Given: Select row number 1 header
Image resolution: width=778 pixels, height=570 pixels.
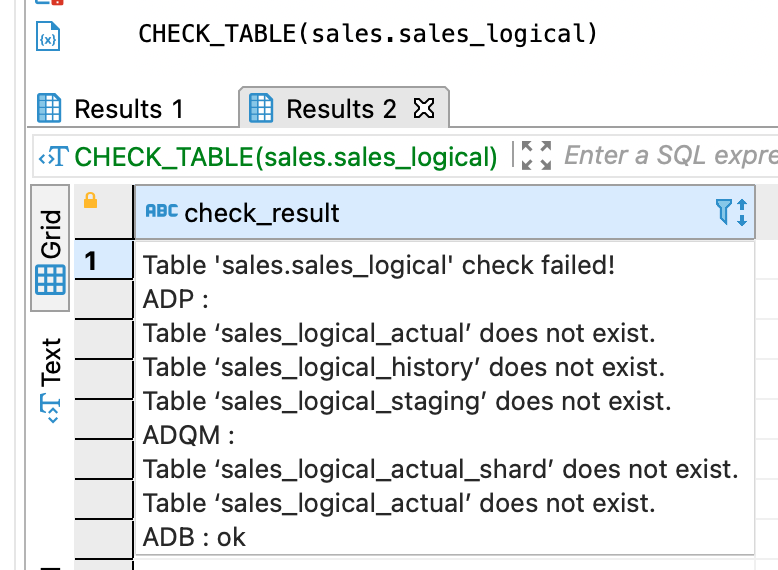Looking at the screenshot, I should click(104, 260).
